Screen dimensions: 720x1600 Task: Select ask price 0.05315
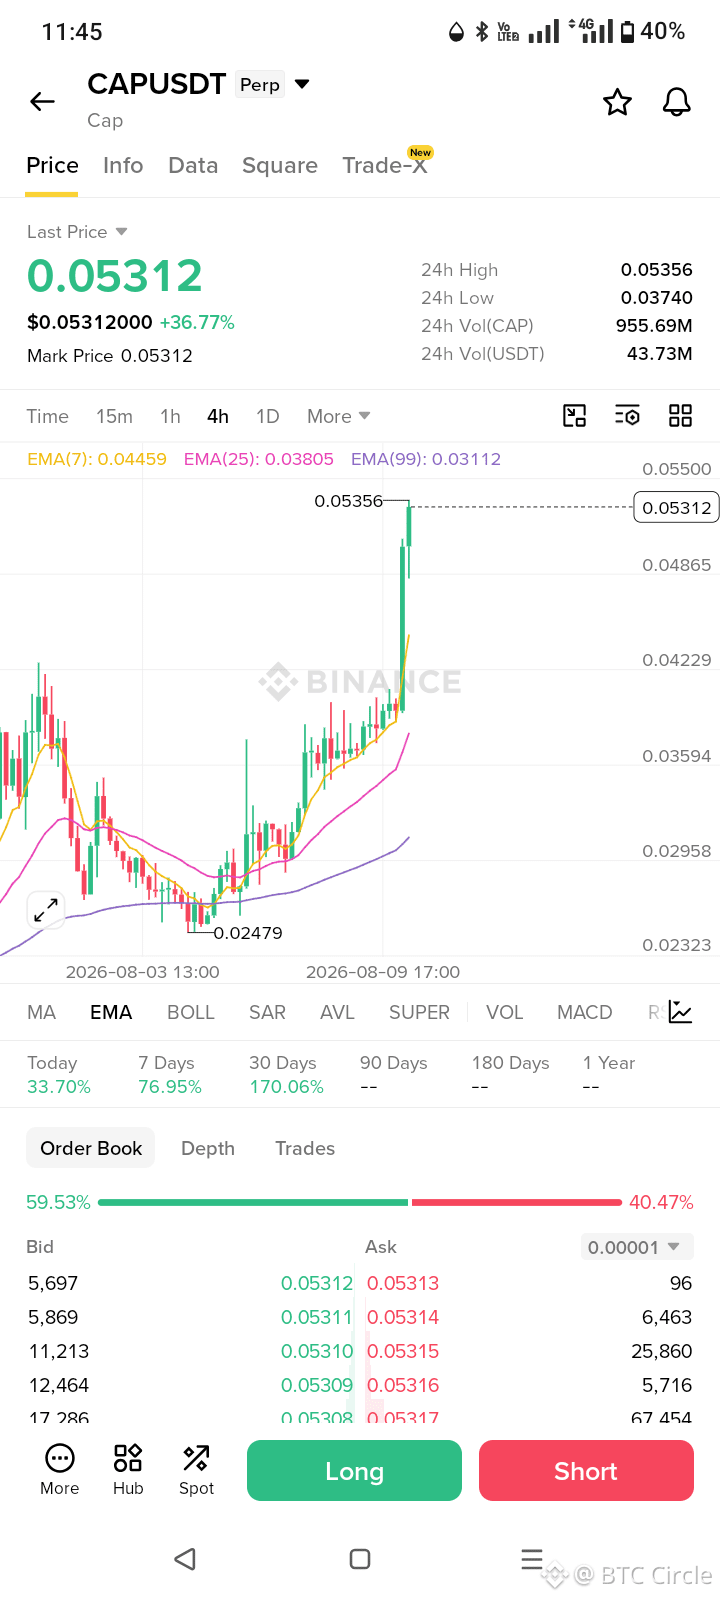pyautogui.click(x=403, y=1351)
